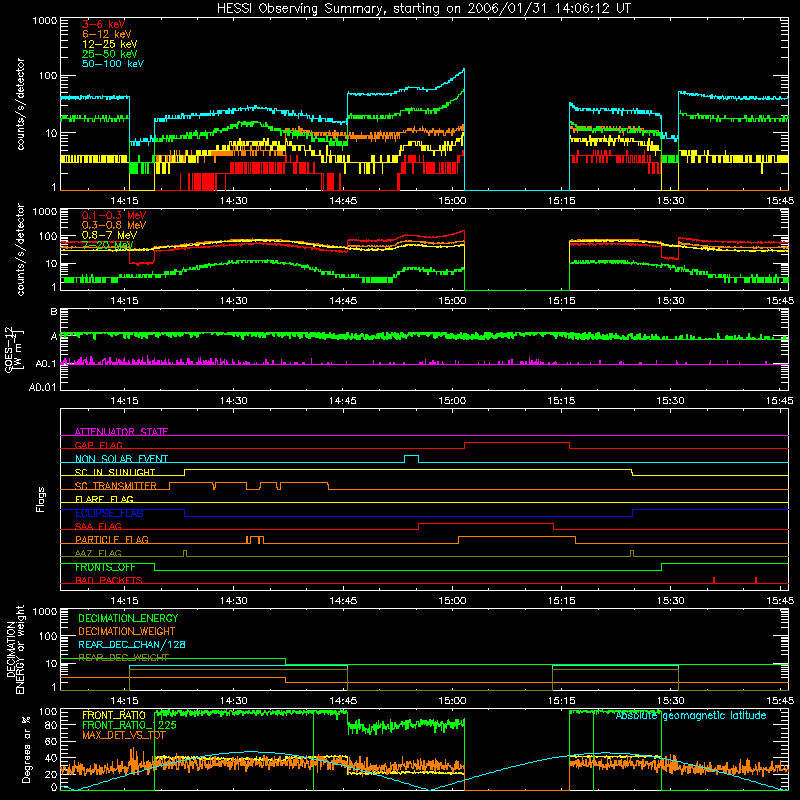Select the FRONT_RATIO_1225 legend label
The image size is (800, 800).
point(129,725)
